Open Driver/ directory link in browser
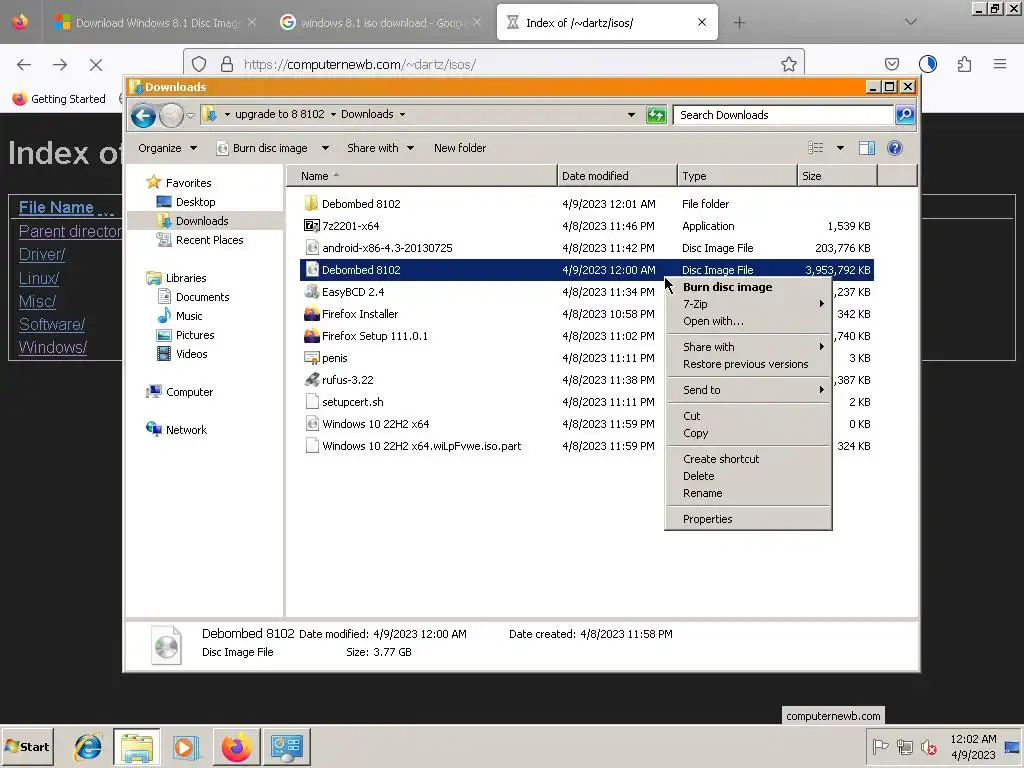The image size is (1024, 768). click(42, 255)
